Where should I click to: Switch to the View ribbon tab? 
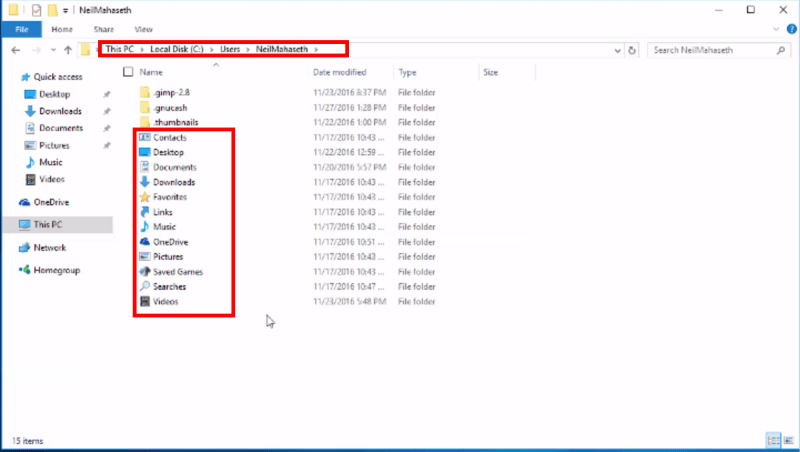click(x=143, y=29)
